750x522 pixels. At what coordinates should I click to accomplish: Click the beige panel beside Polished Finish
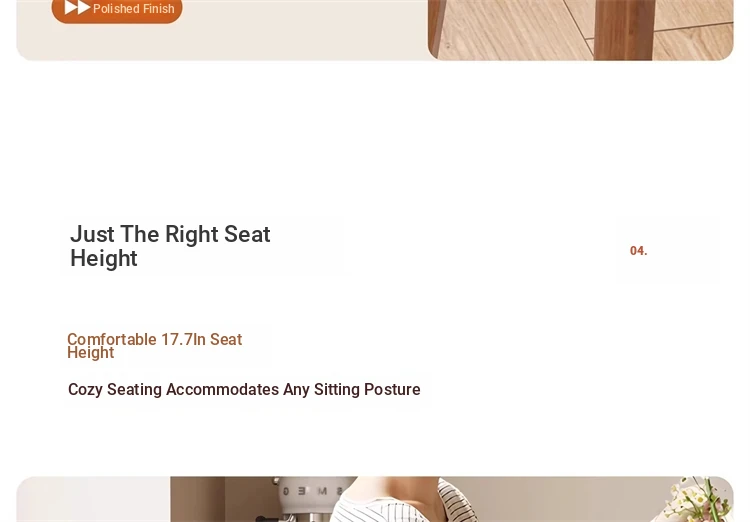point(300,30)
